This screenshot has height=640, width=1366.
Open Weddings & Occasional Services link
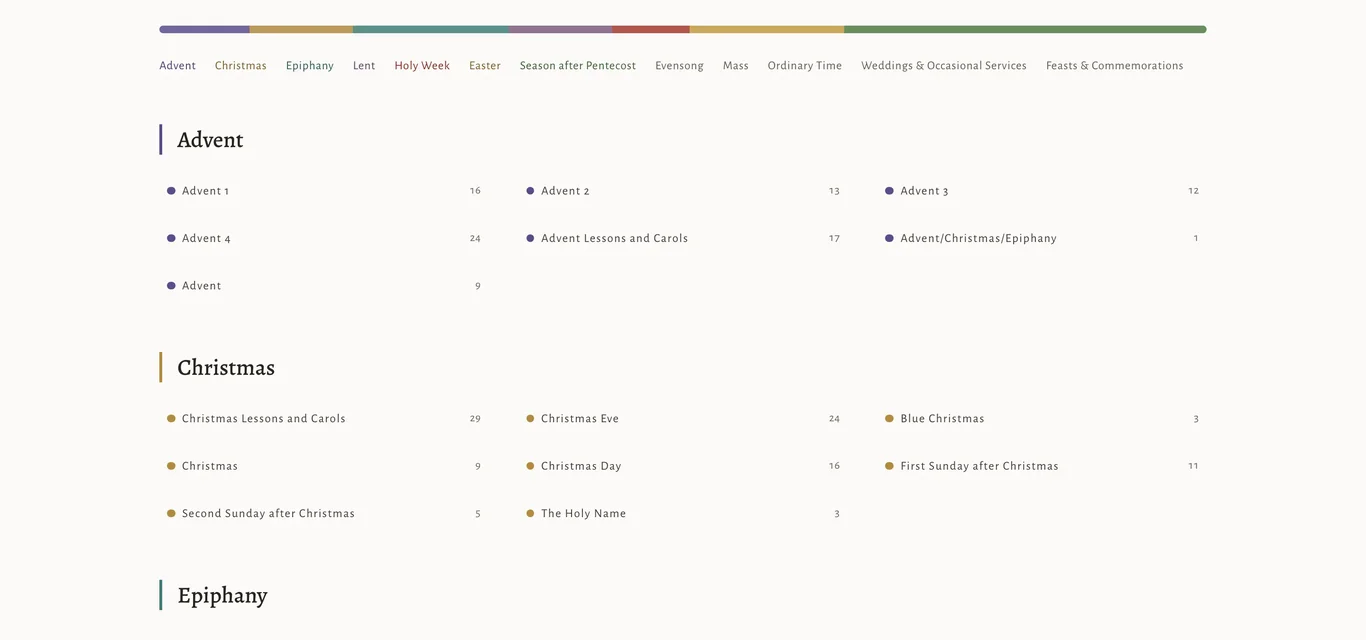[944, 65]
